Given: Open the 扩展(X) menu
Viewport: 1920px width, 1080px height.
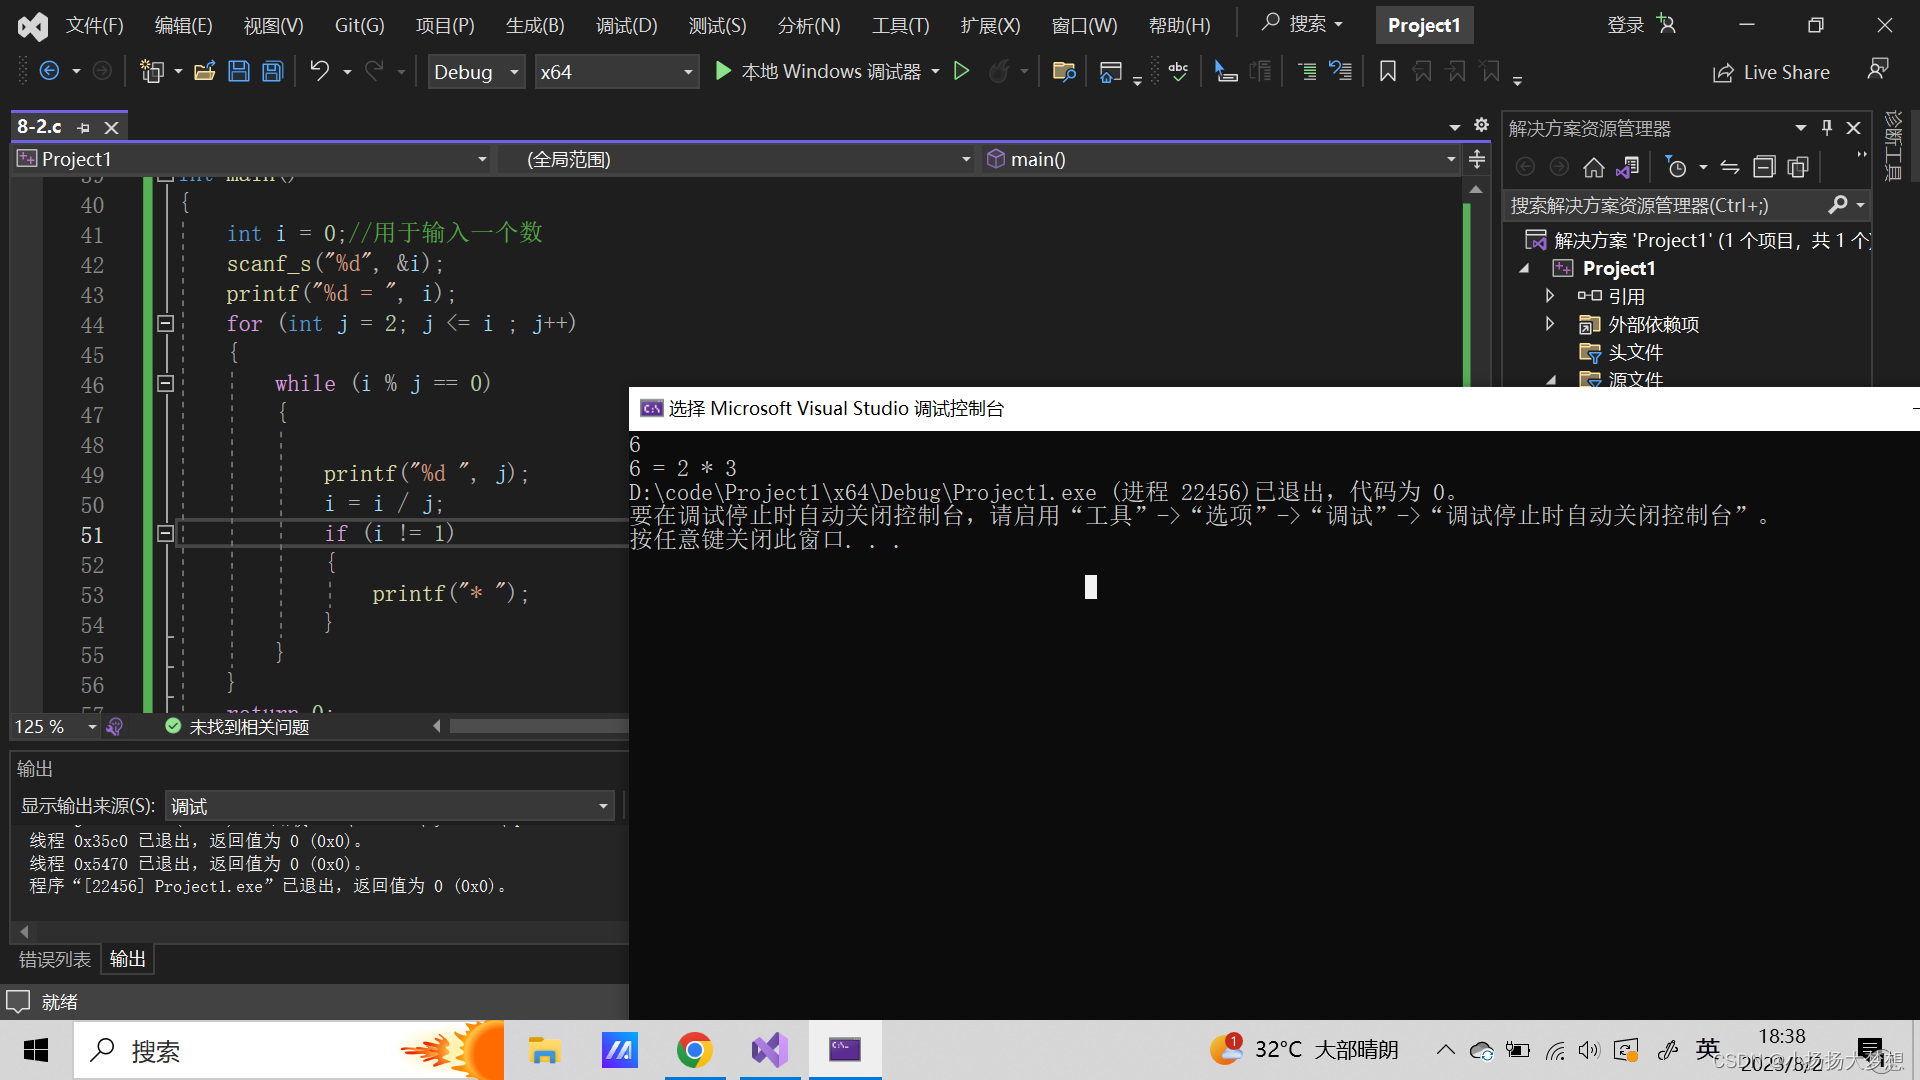Looking at the screenshot, I should point(990,25).
